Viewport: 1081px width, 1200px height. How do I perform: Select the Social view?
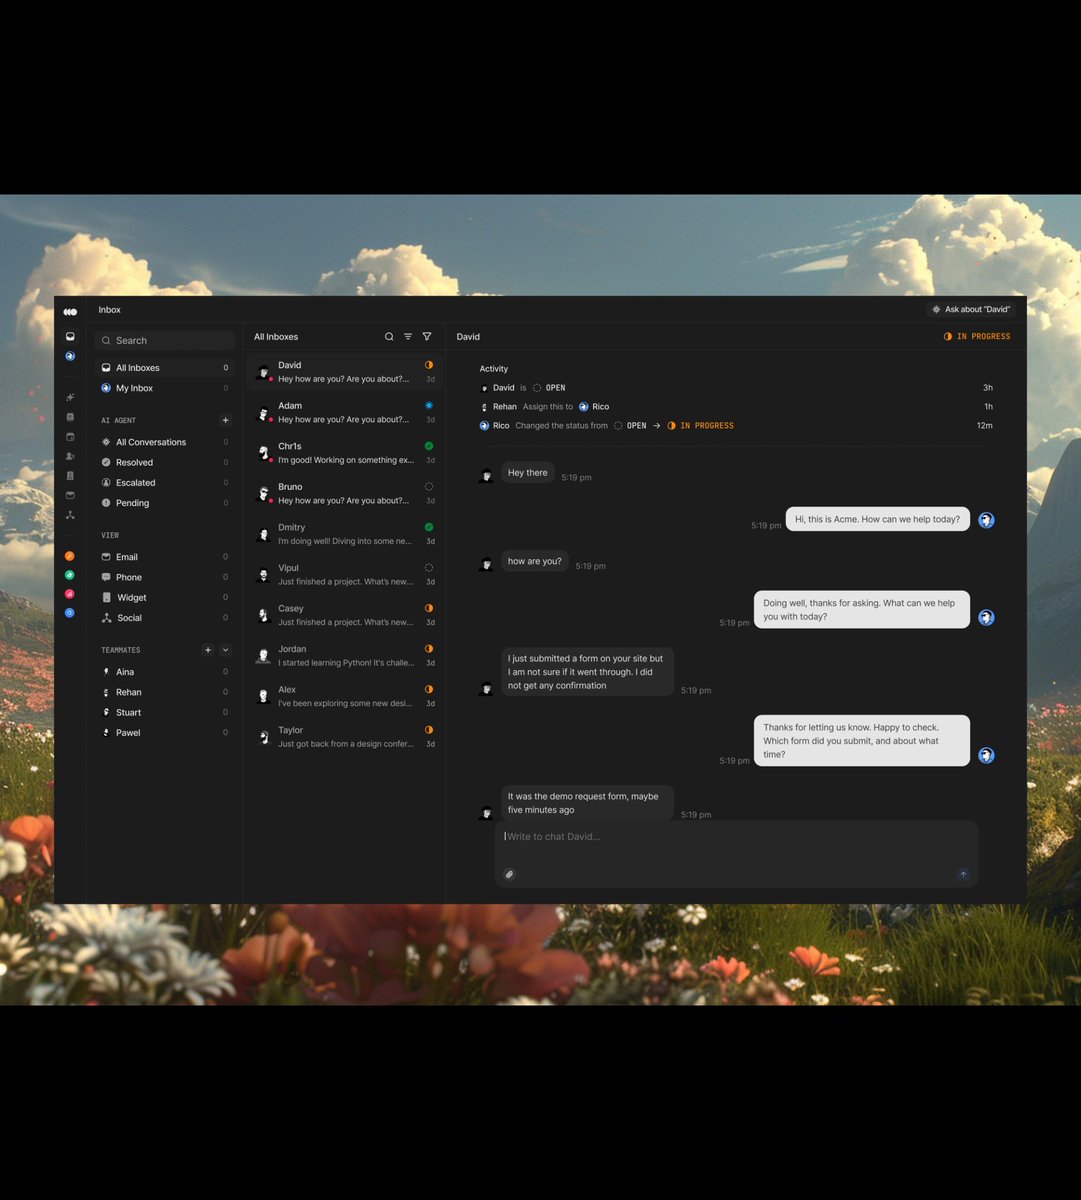click(x=165, y=618)
